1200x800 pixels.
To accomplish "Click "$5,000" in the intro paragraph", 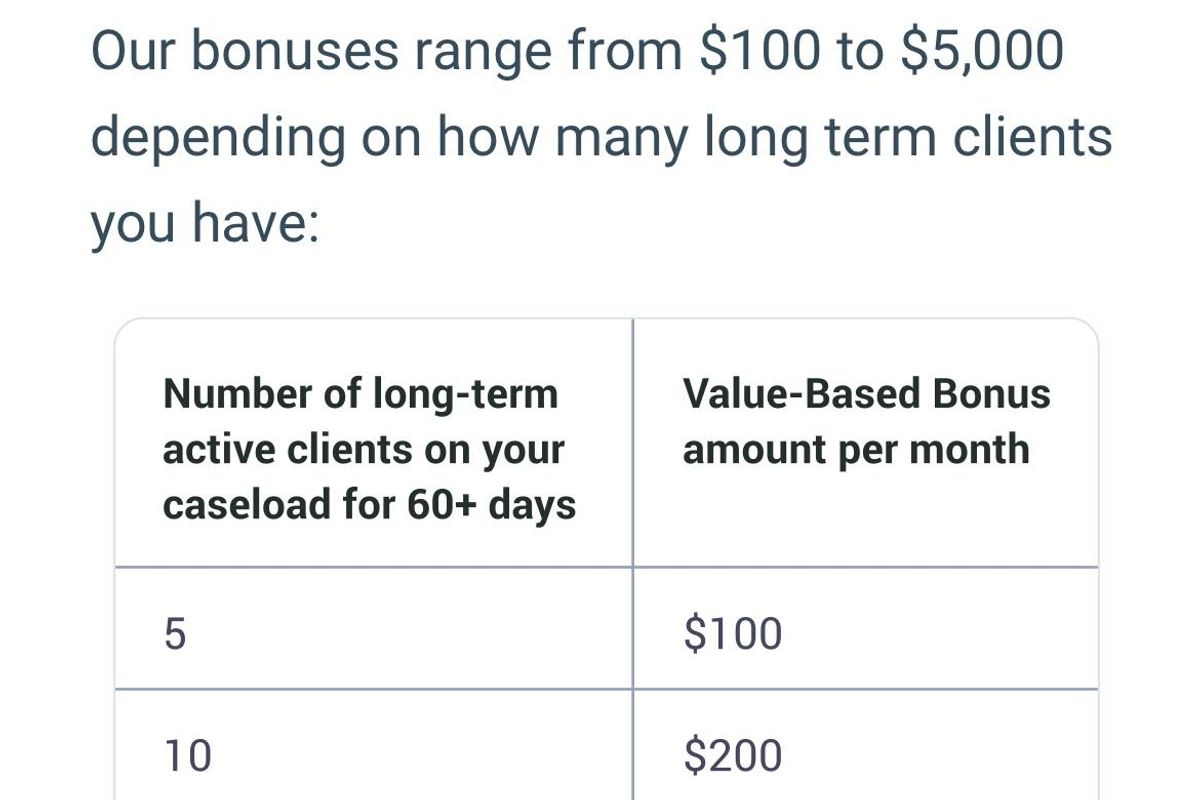I will click(981, 51).
